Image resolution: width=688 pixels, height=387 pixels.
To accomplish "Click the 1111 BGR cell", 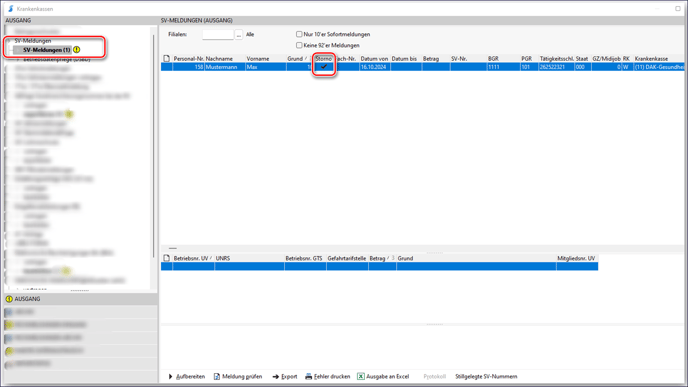I will click(503, 67).
